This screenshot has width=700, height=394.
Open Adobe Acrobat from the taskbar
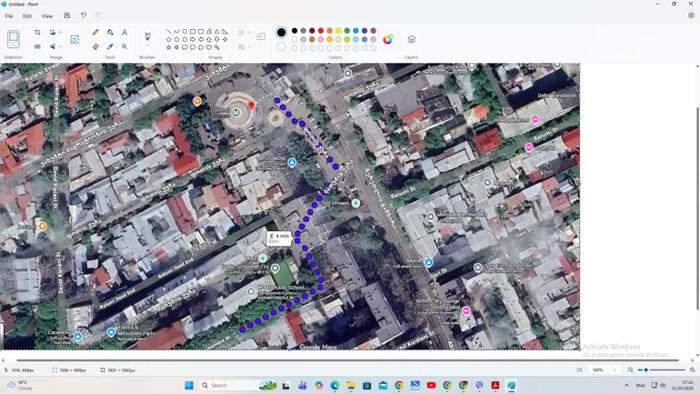(x=495, y=385)
